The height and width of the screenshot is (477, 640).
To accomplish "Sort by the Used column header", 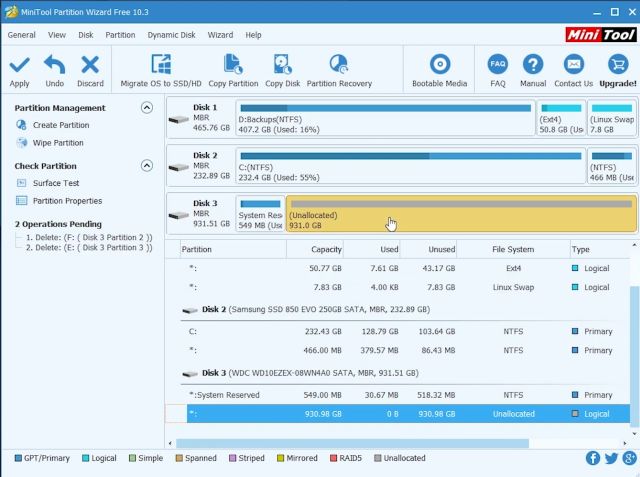I will click(x=371, y=249).
